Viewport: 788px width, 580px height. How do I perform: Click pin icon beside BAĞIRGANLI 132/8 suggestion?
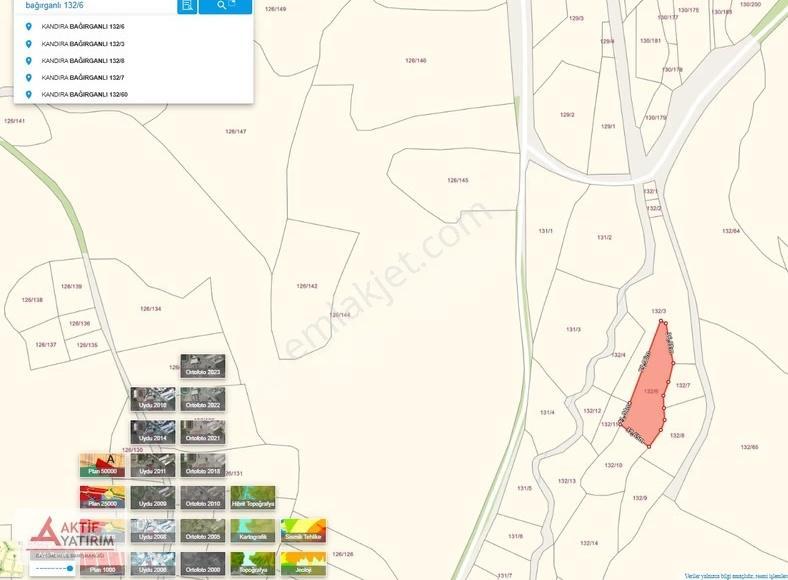coord(29,61)
